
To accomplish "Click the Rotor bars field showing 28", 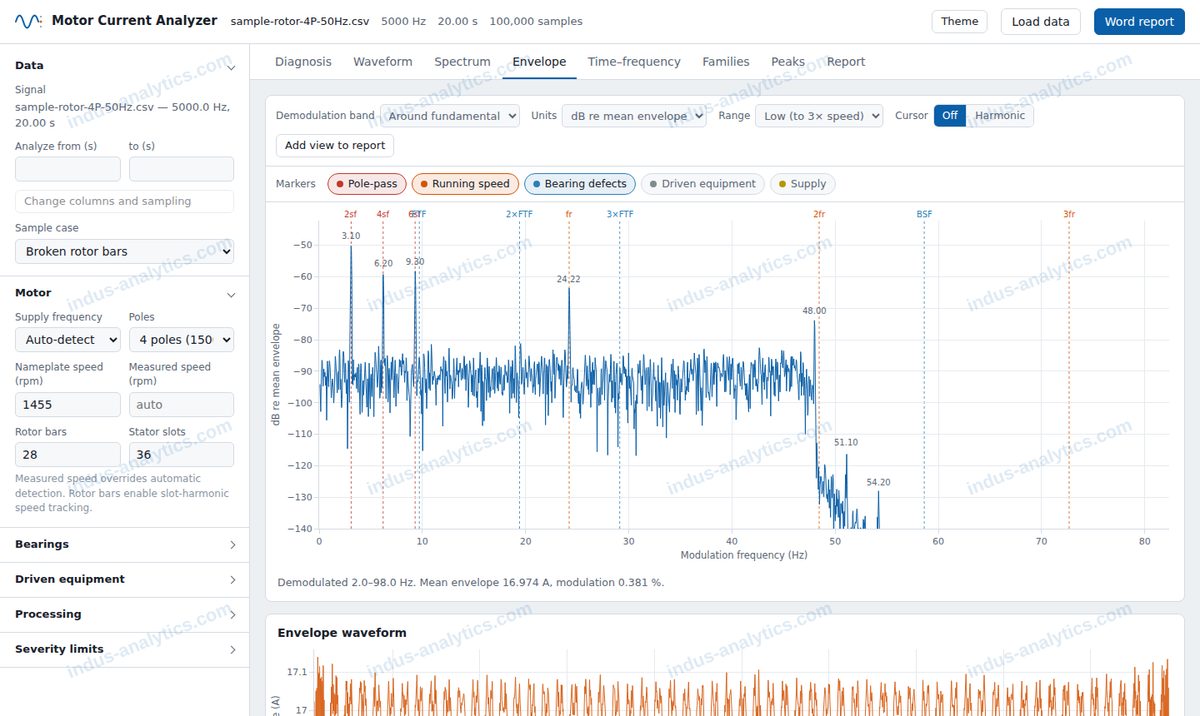I will point(68,455).
